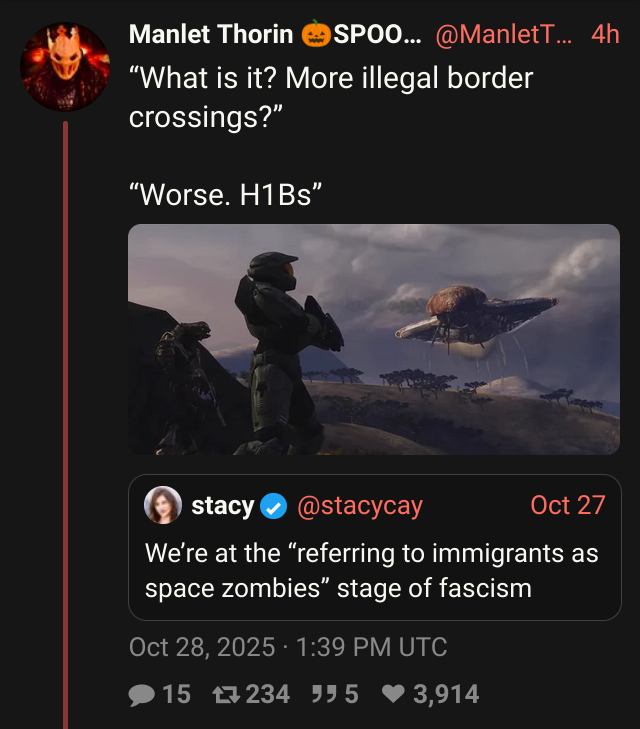Viewport: 640px width, 729px height.
Task: Open stacy's display name in quote
Action: click(223, 505)
